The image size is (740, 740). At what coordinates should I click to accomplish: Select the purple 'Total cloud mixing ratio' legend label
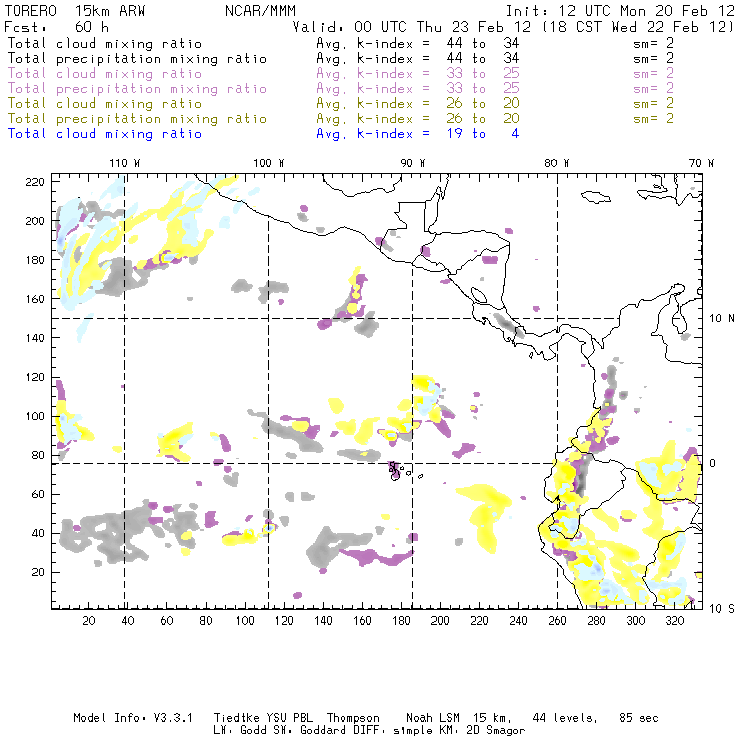pos(105,74)
